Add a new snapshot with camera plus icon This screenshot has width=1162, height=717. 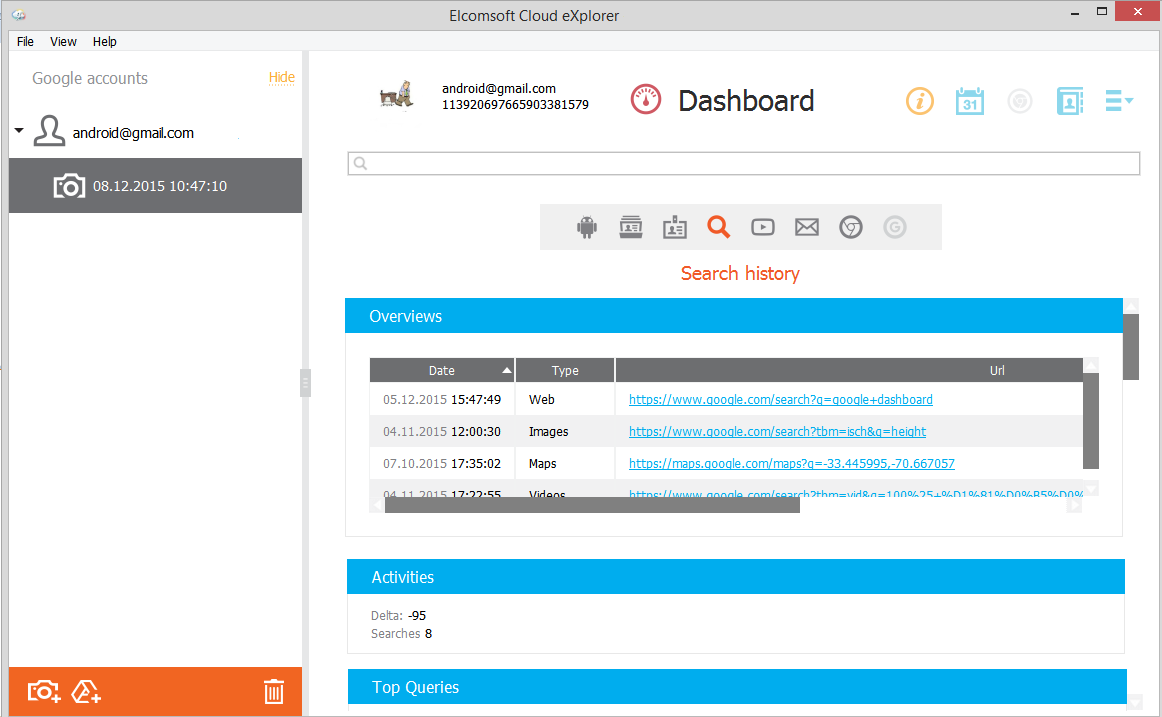(x=44, y=691)
